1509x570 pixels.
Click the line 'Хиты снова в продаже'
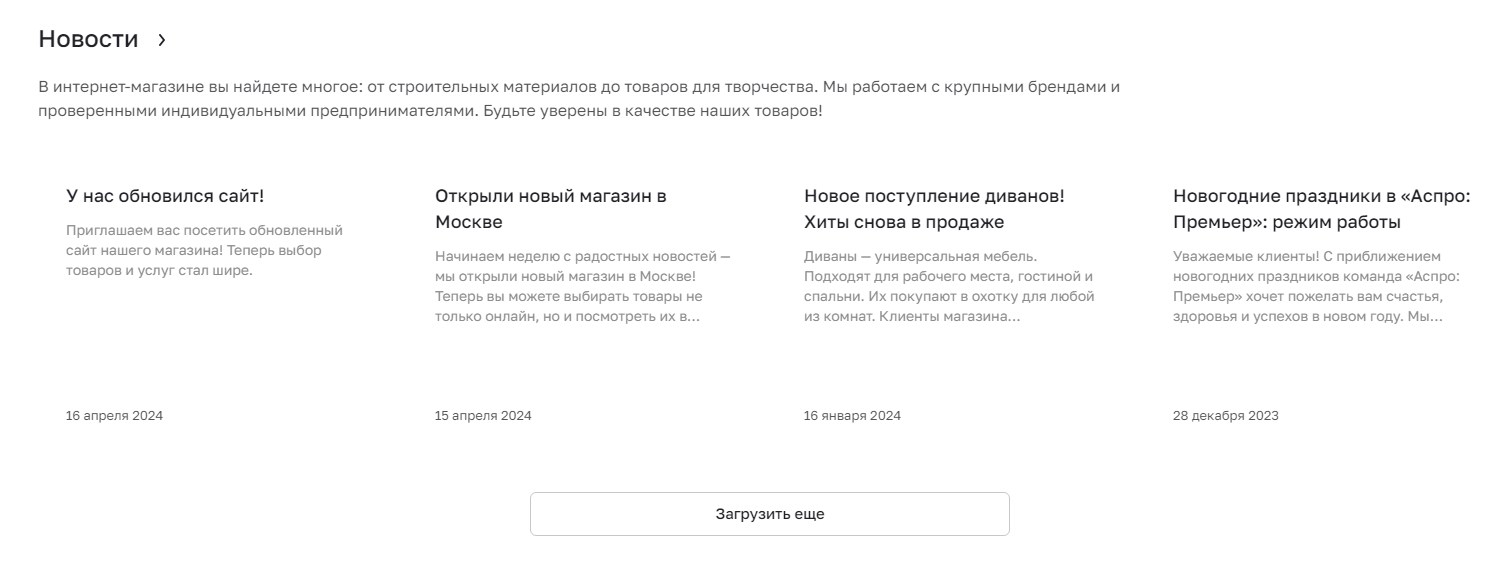click(904, 222)
